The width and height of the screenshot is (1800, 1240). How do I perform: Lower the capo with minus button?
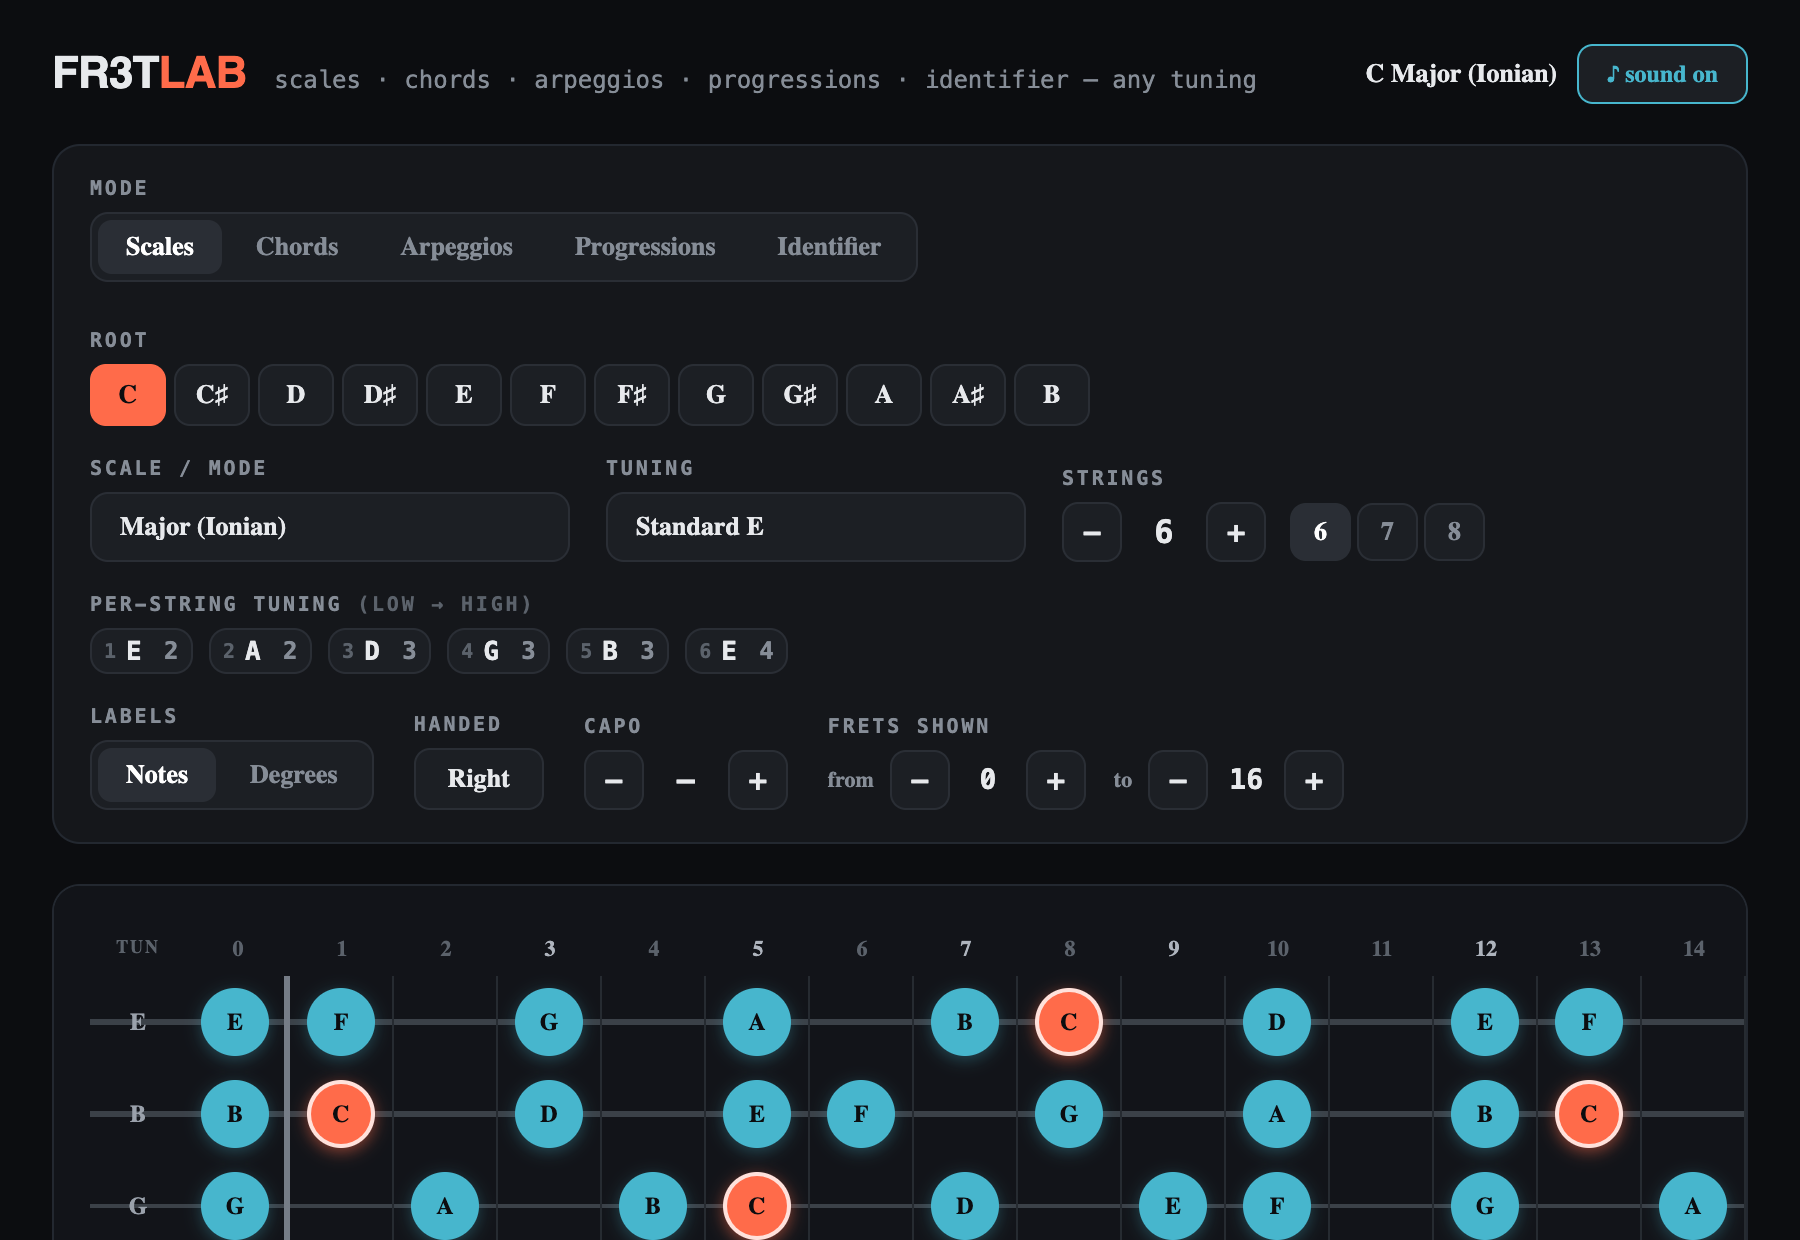click(614, 780)
